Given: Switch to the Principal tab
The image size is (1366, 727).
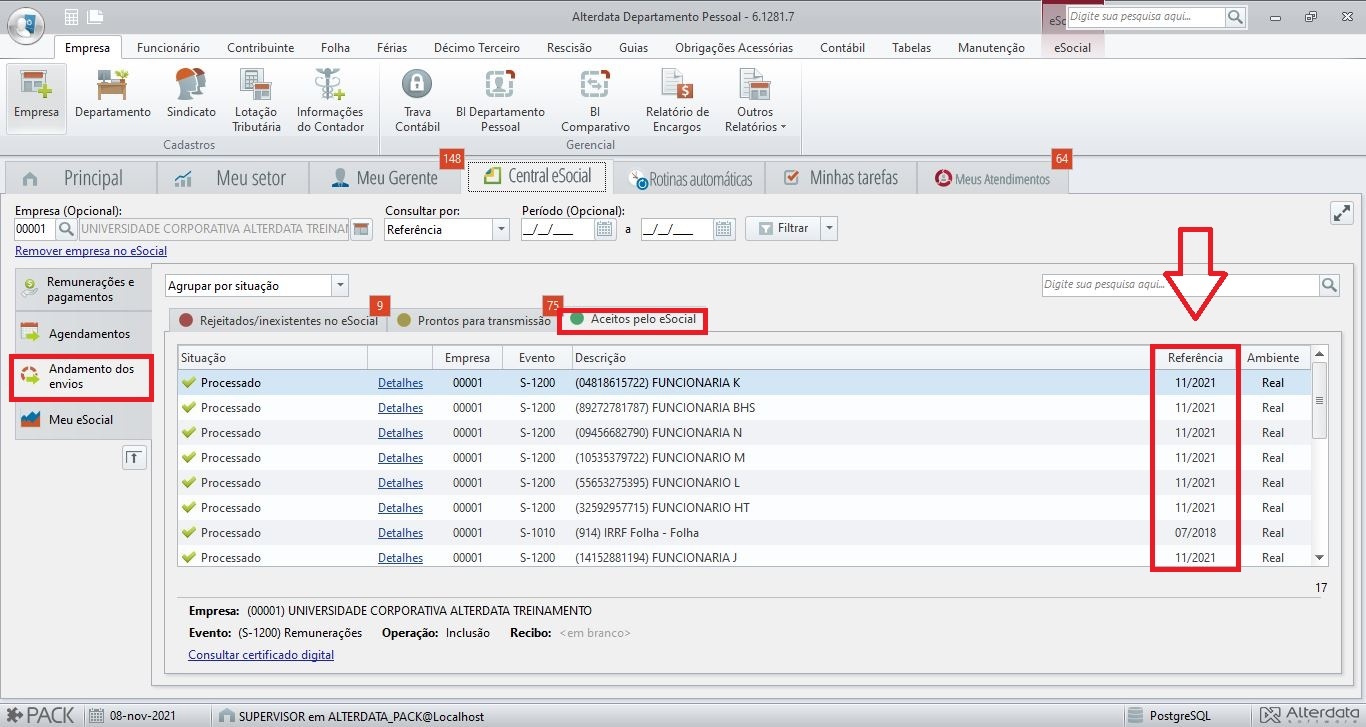Looking at the screenshot, I should [80, 178].
